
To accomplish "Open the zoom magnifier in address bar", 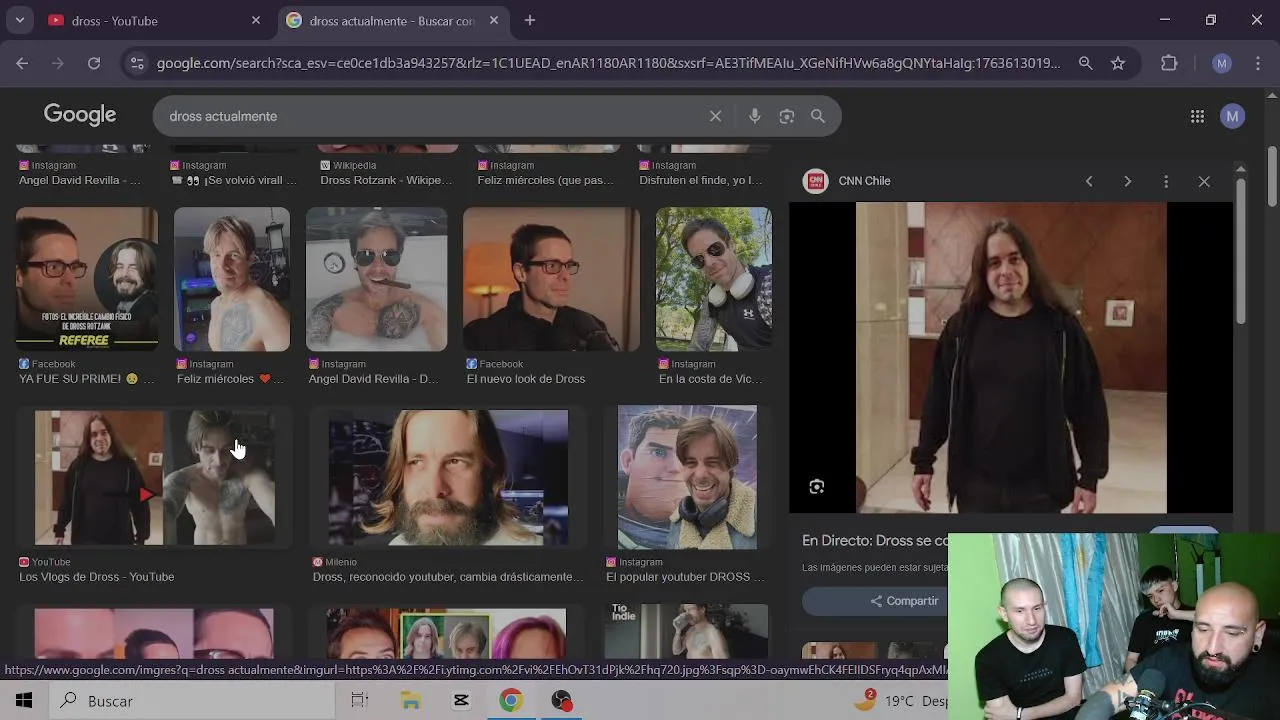I will click(x=1085, y=63).
